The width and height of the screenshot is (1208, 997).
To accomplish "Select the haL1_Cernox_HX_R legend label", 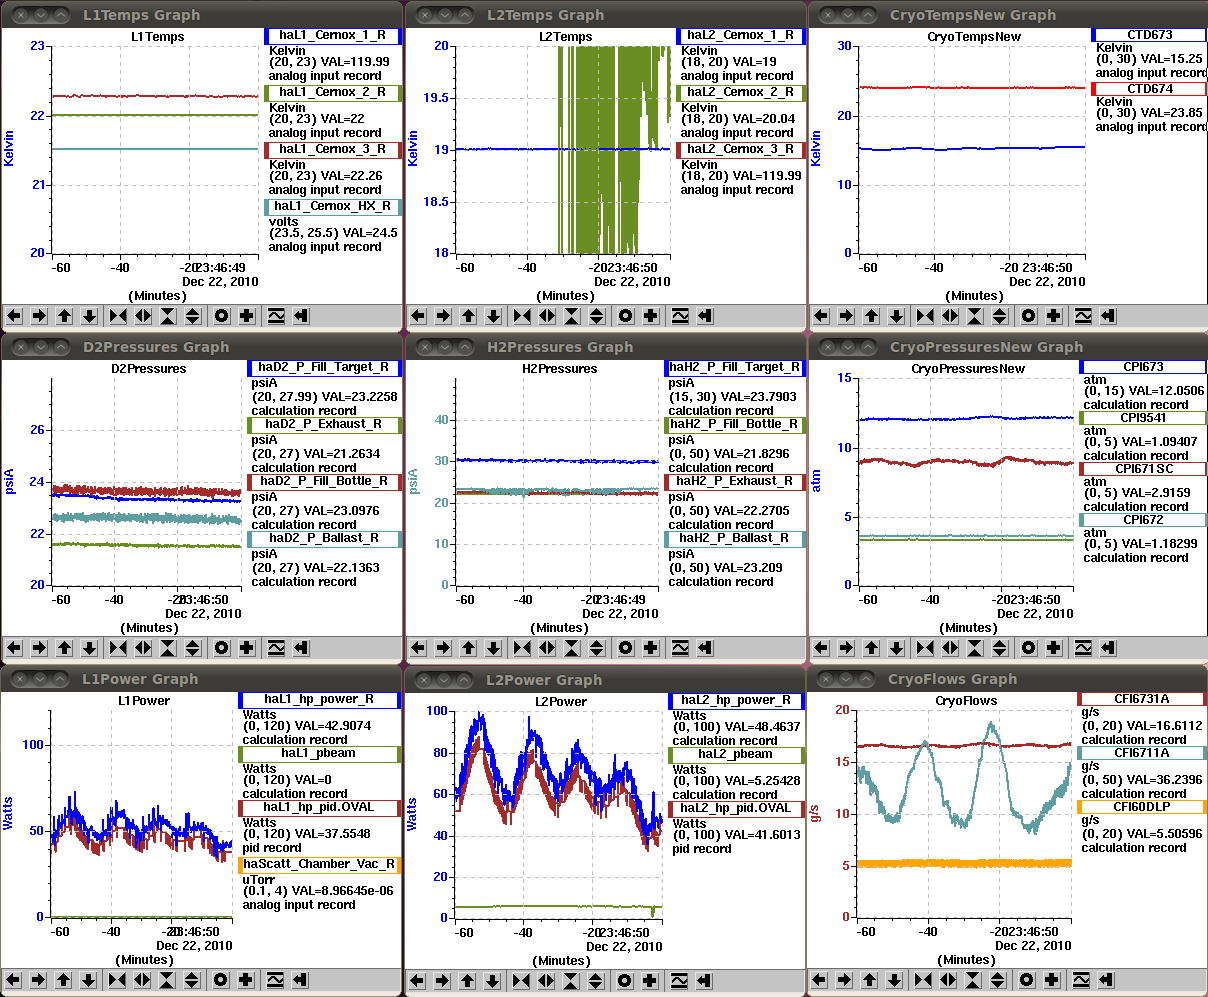I will pos(333,207).
